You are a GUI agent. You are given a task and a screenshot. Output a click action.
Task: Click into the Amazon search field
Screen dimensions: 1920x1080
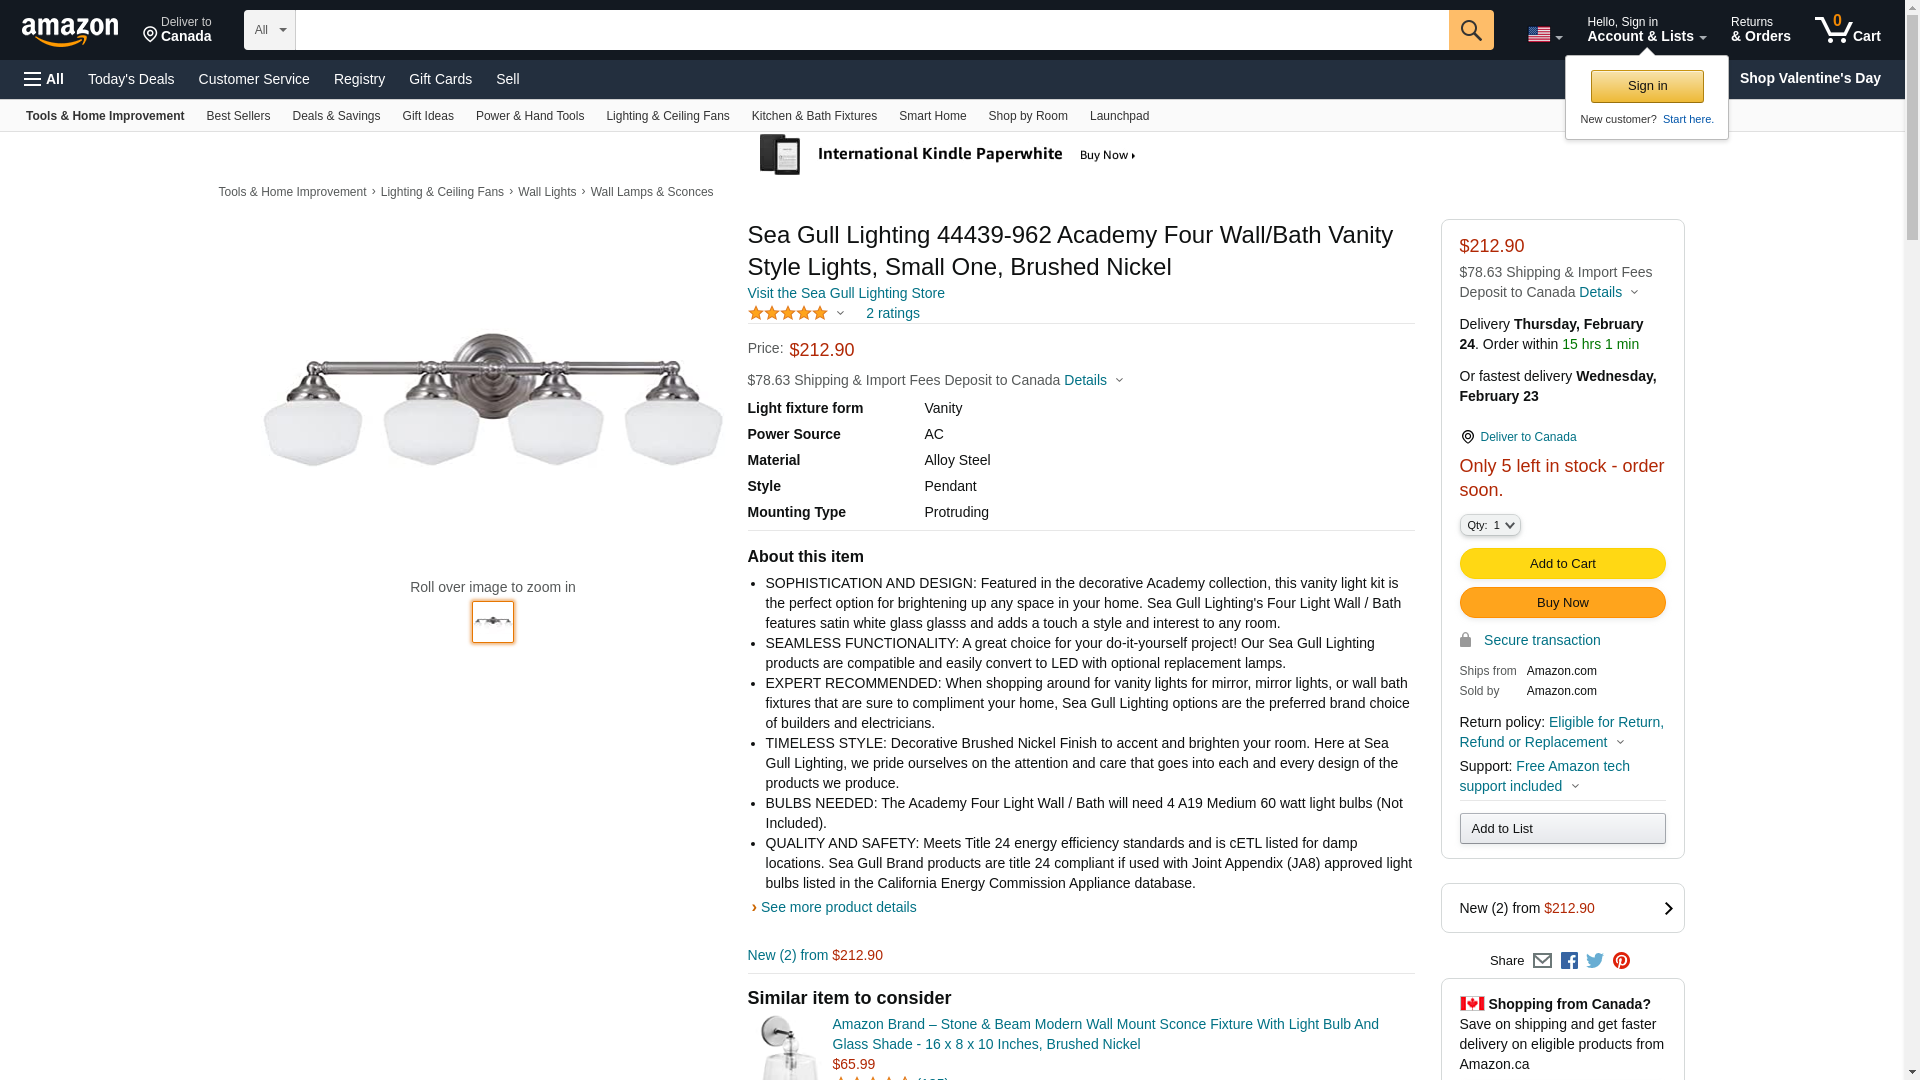pyautogui.click(x=871, y=30)
